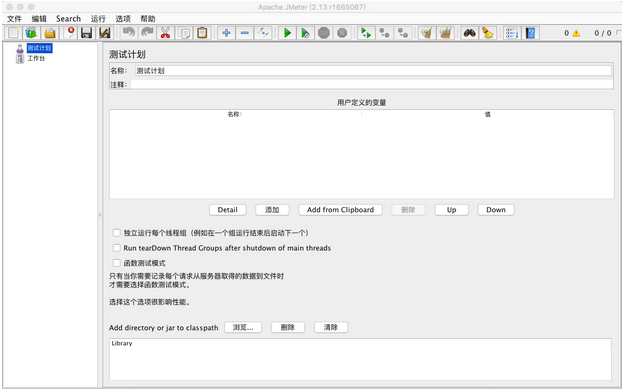Open the 帮助 menu
623x390 pixels.
(x=148, y=19)
